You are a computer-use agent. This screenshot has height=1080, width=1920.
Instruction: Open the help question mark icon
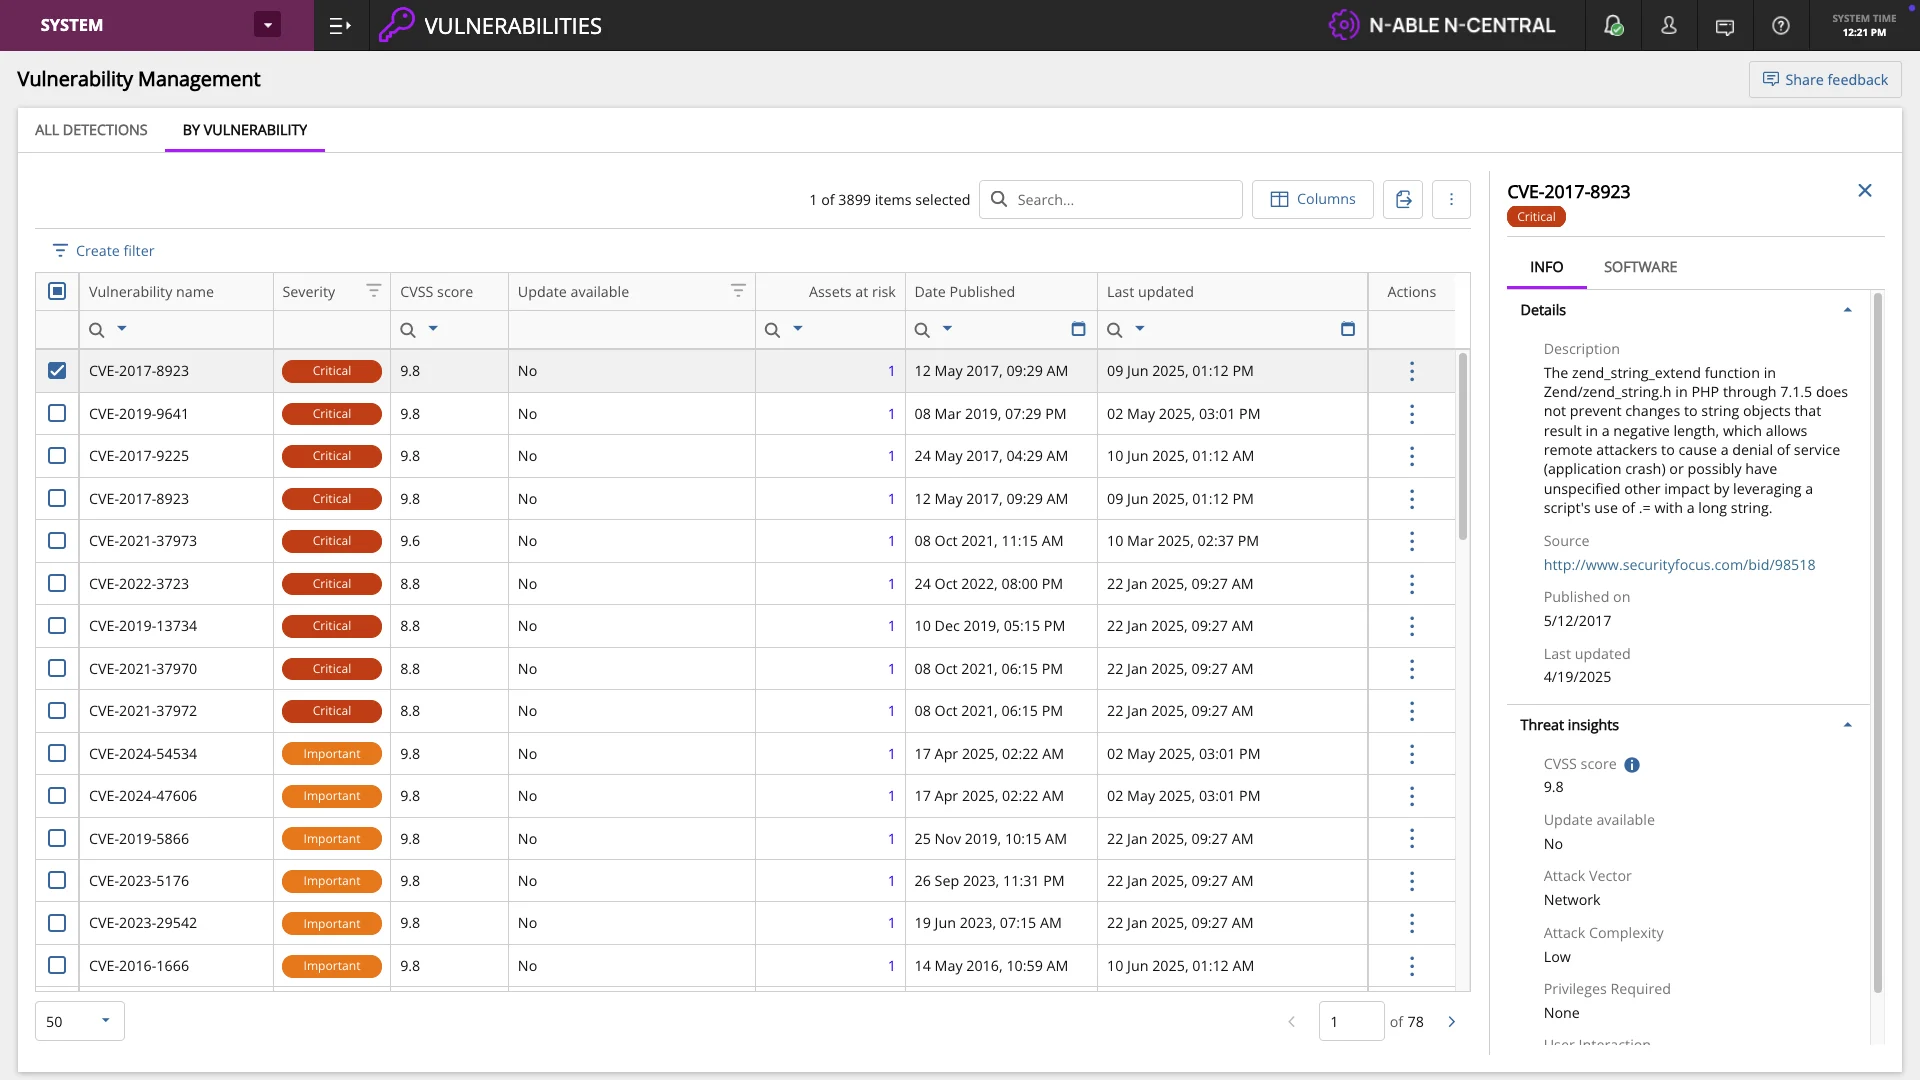[x=1781, y=26]
